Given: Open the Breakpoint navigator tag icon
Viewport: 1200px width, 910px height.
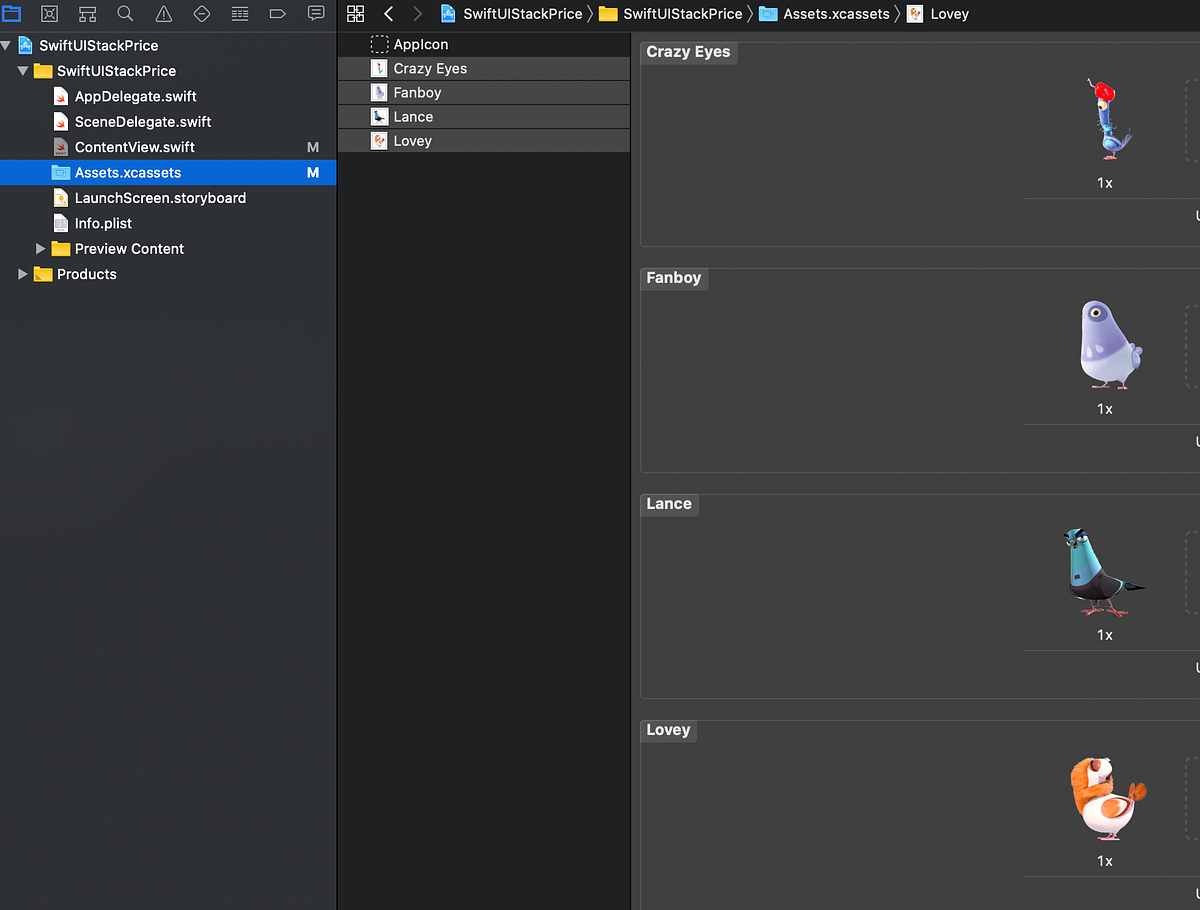Looking at the screenshot, I should (x=275, y=13).
